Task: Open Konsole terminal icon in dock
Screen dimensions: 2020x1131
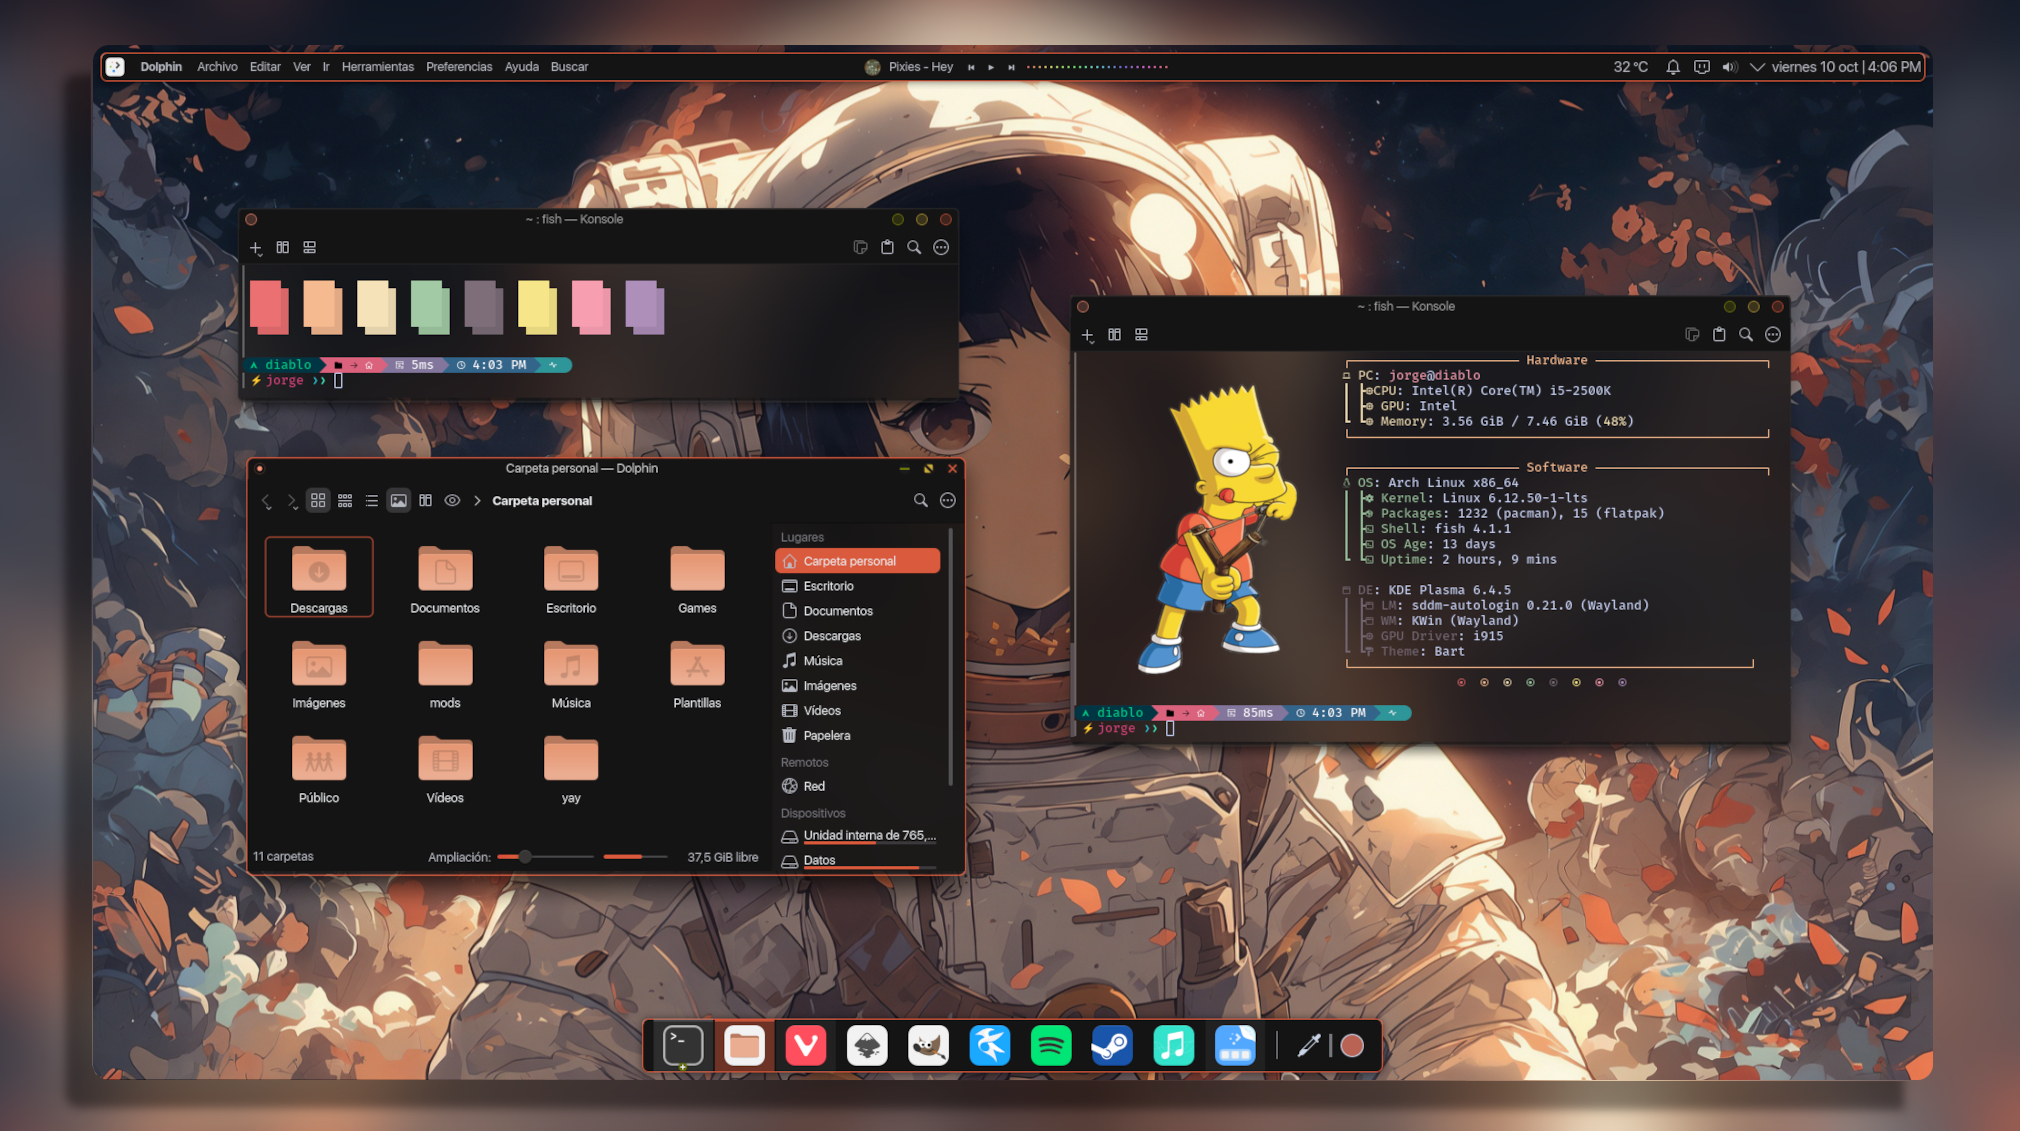Action: coord(683,1046)
